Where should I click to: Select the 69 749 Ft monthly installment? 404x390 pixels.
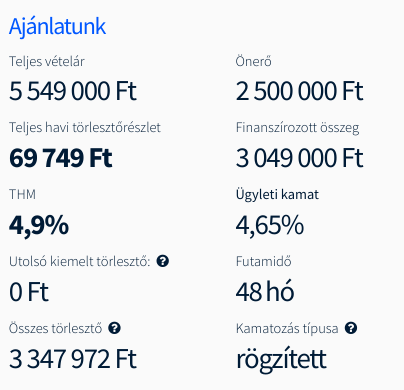pyautogui.click(x=61, y=158)
